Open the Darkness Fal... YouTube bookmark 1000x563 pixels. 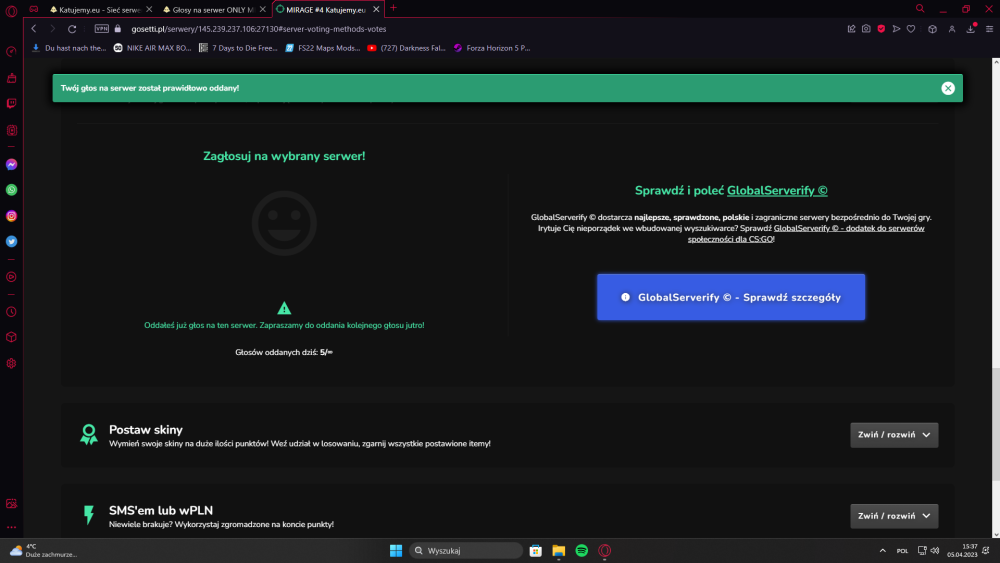[x=406, y=48]
